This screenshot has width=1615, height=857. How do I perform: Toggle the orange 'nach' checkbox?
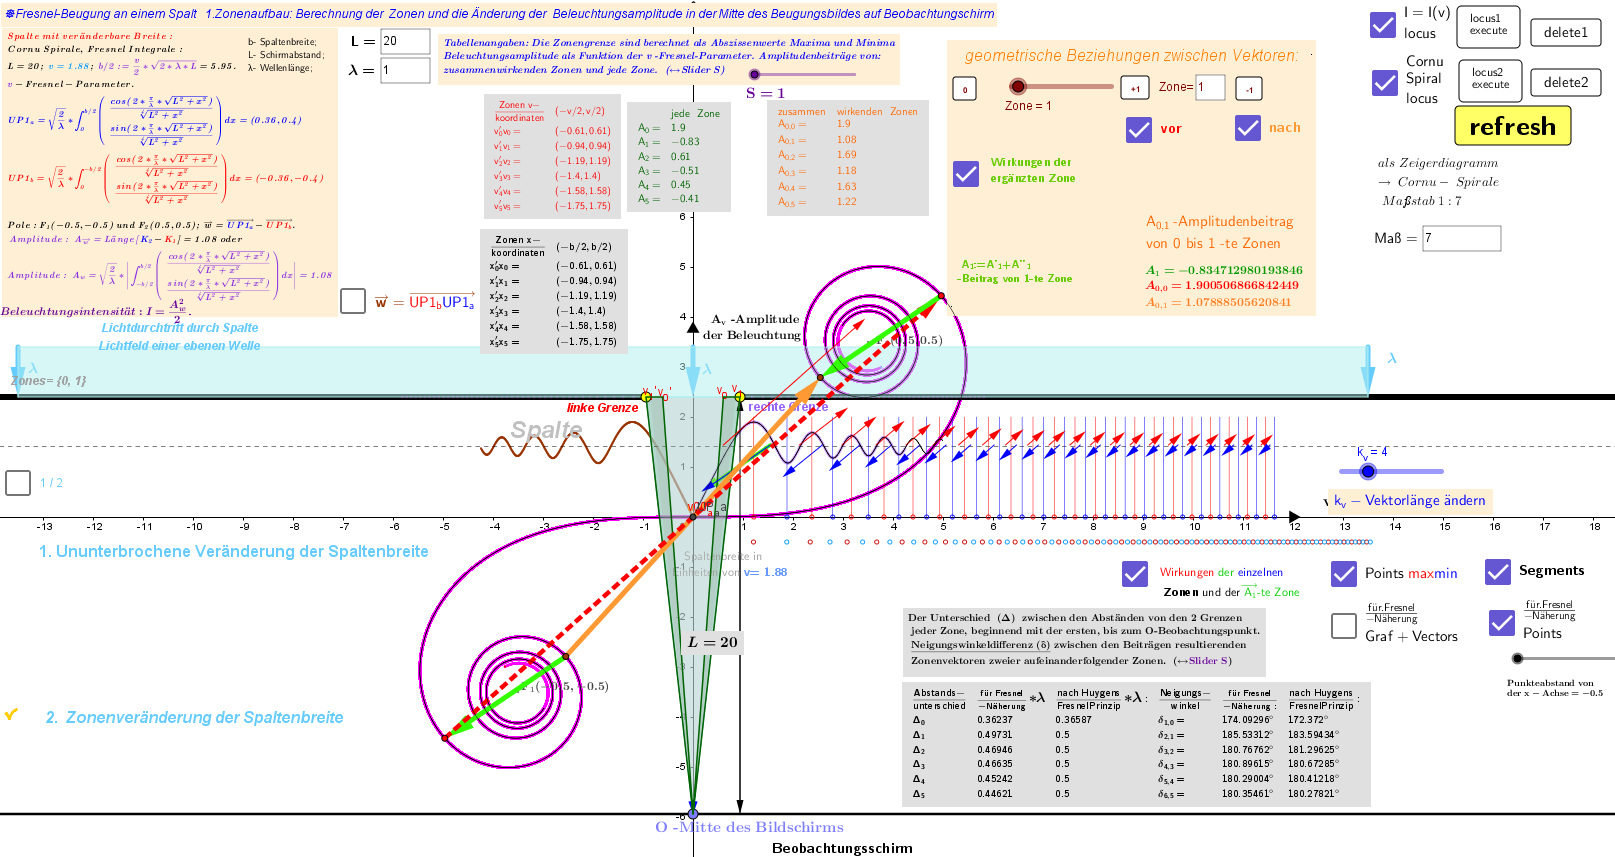point(1248,128)
